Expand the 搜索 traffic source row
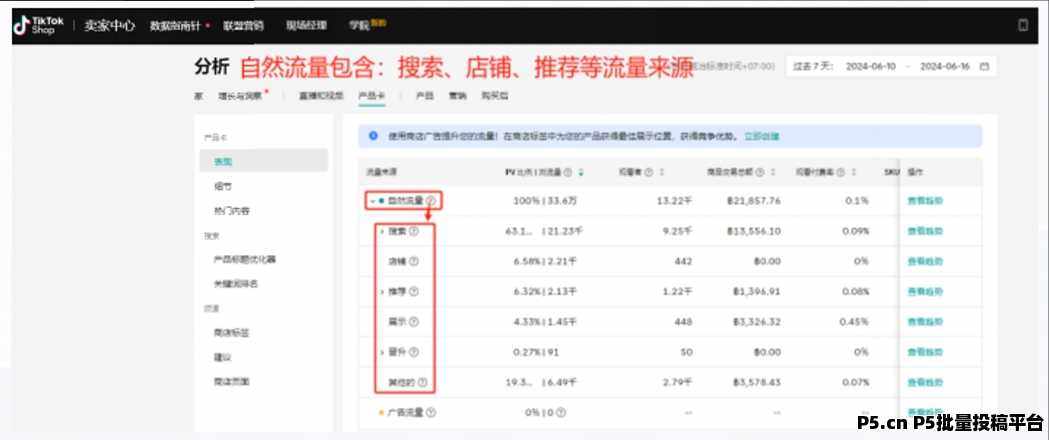Screen dimensions: 1049x440 tap(382, 231)
